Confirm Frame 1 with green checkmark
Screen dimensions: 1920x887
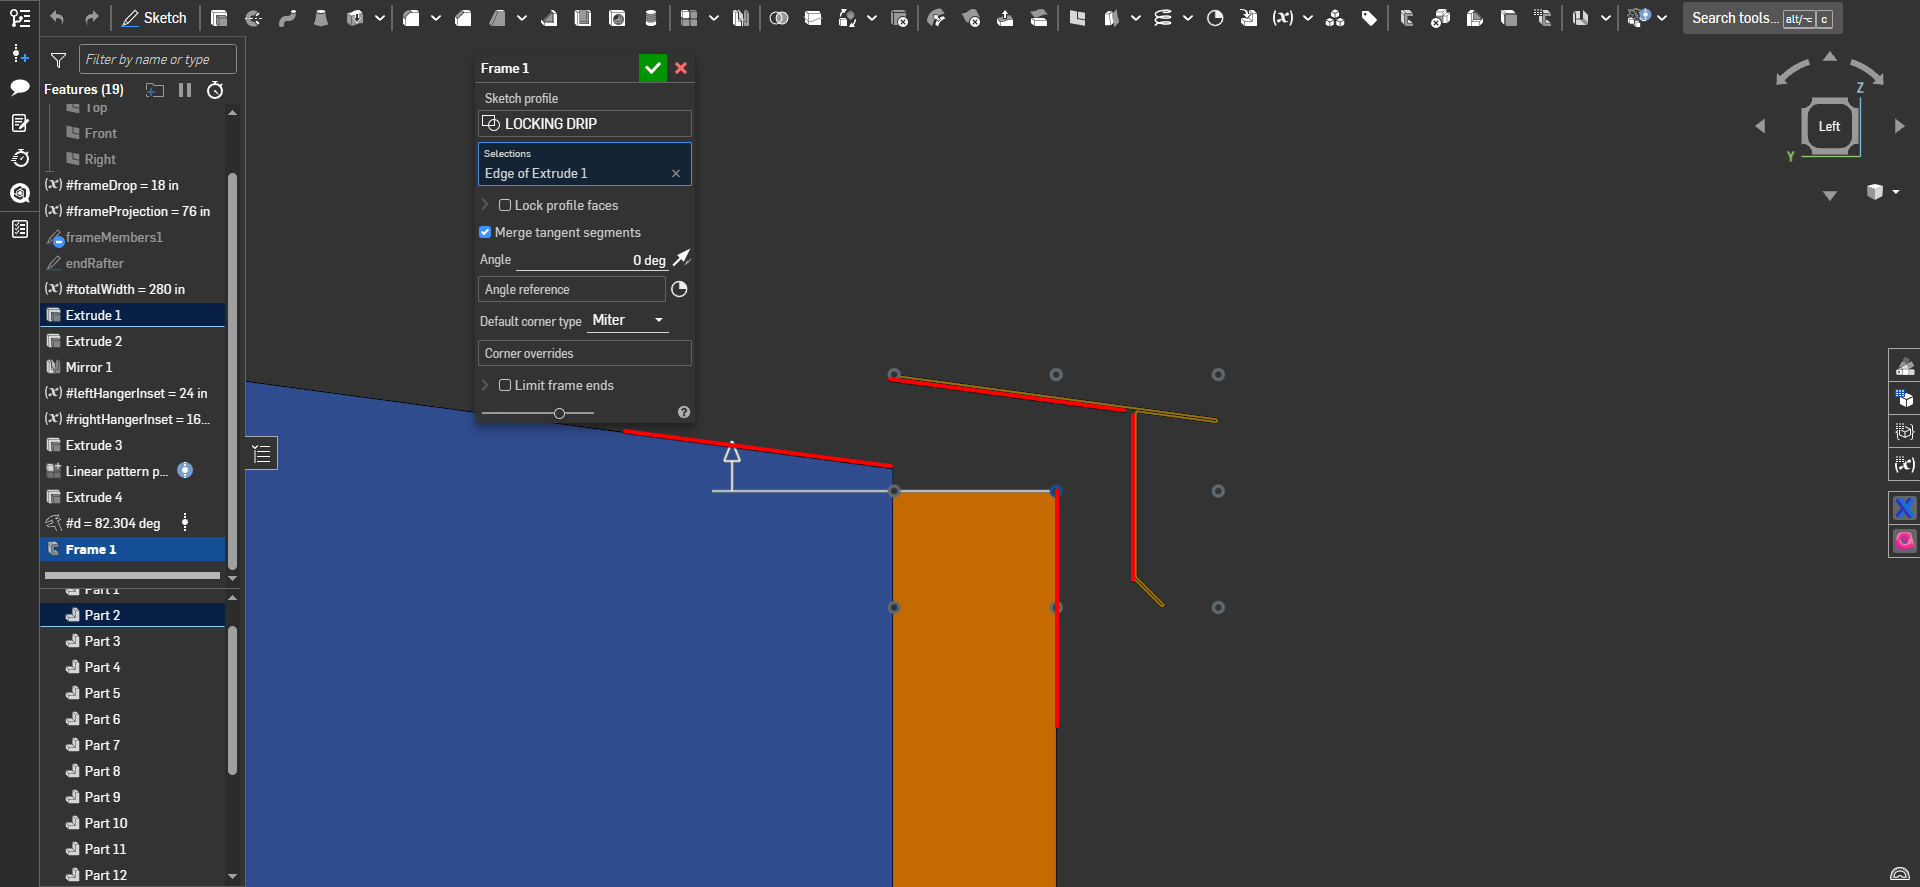[x=653, y=68]
